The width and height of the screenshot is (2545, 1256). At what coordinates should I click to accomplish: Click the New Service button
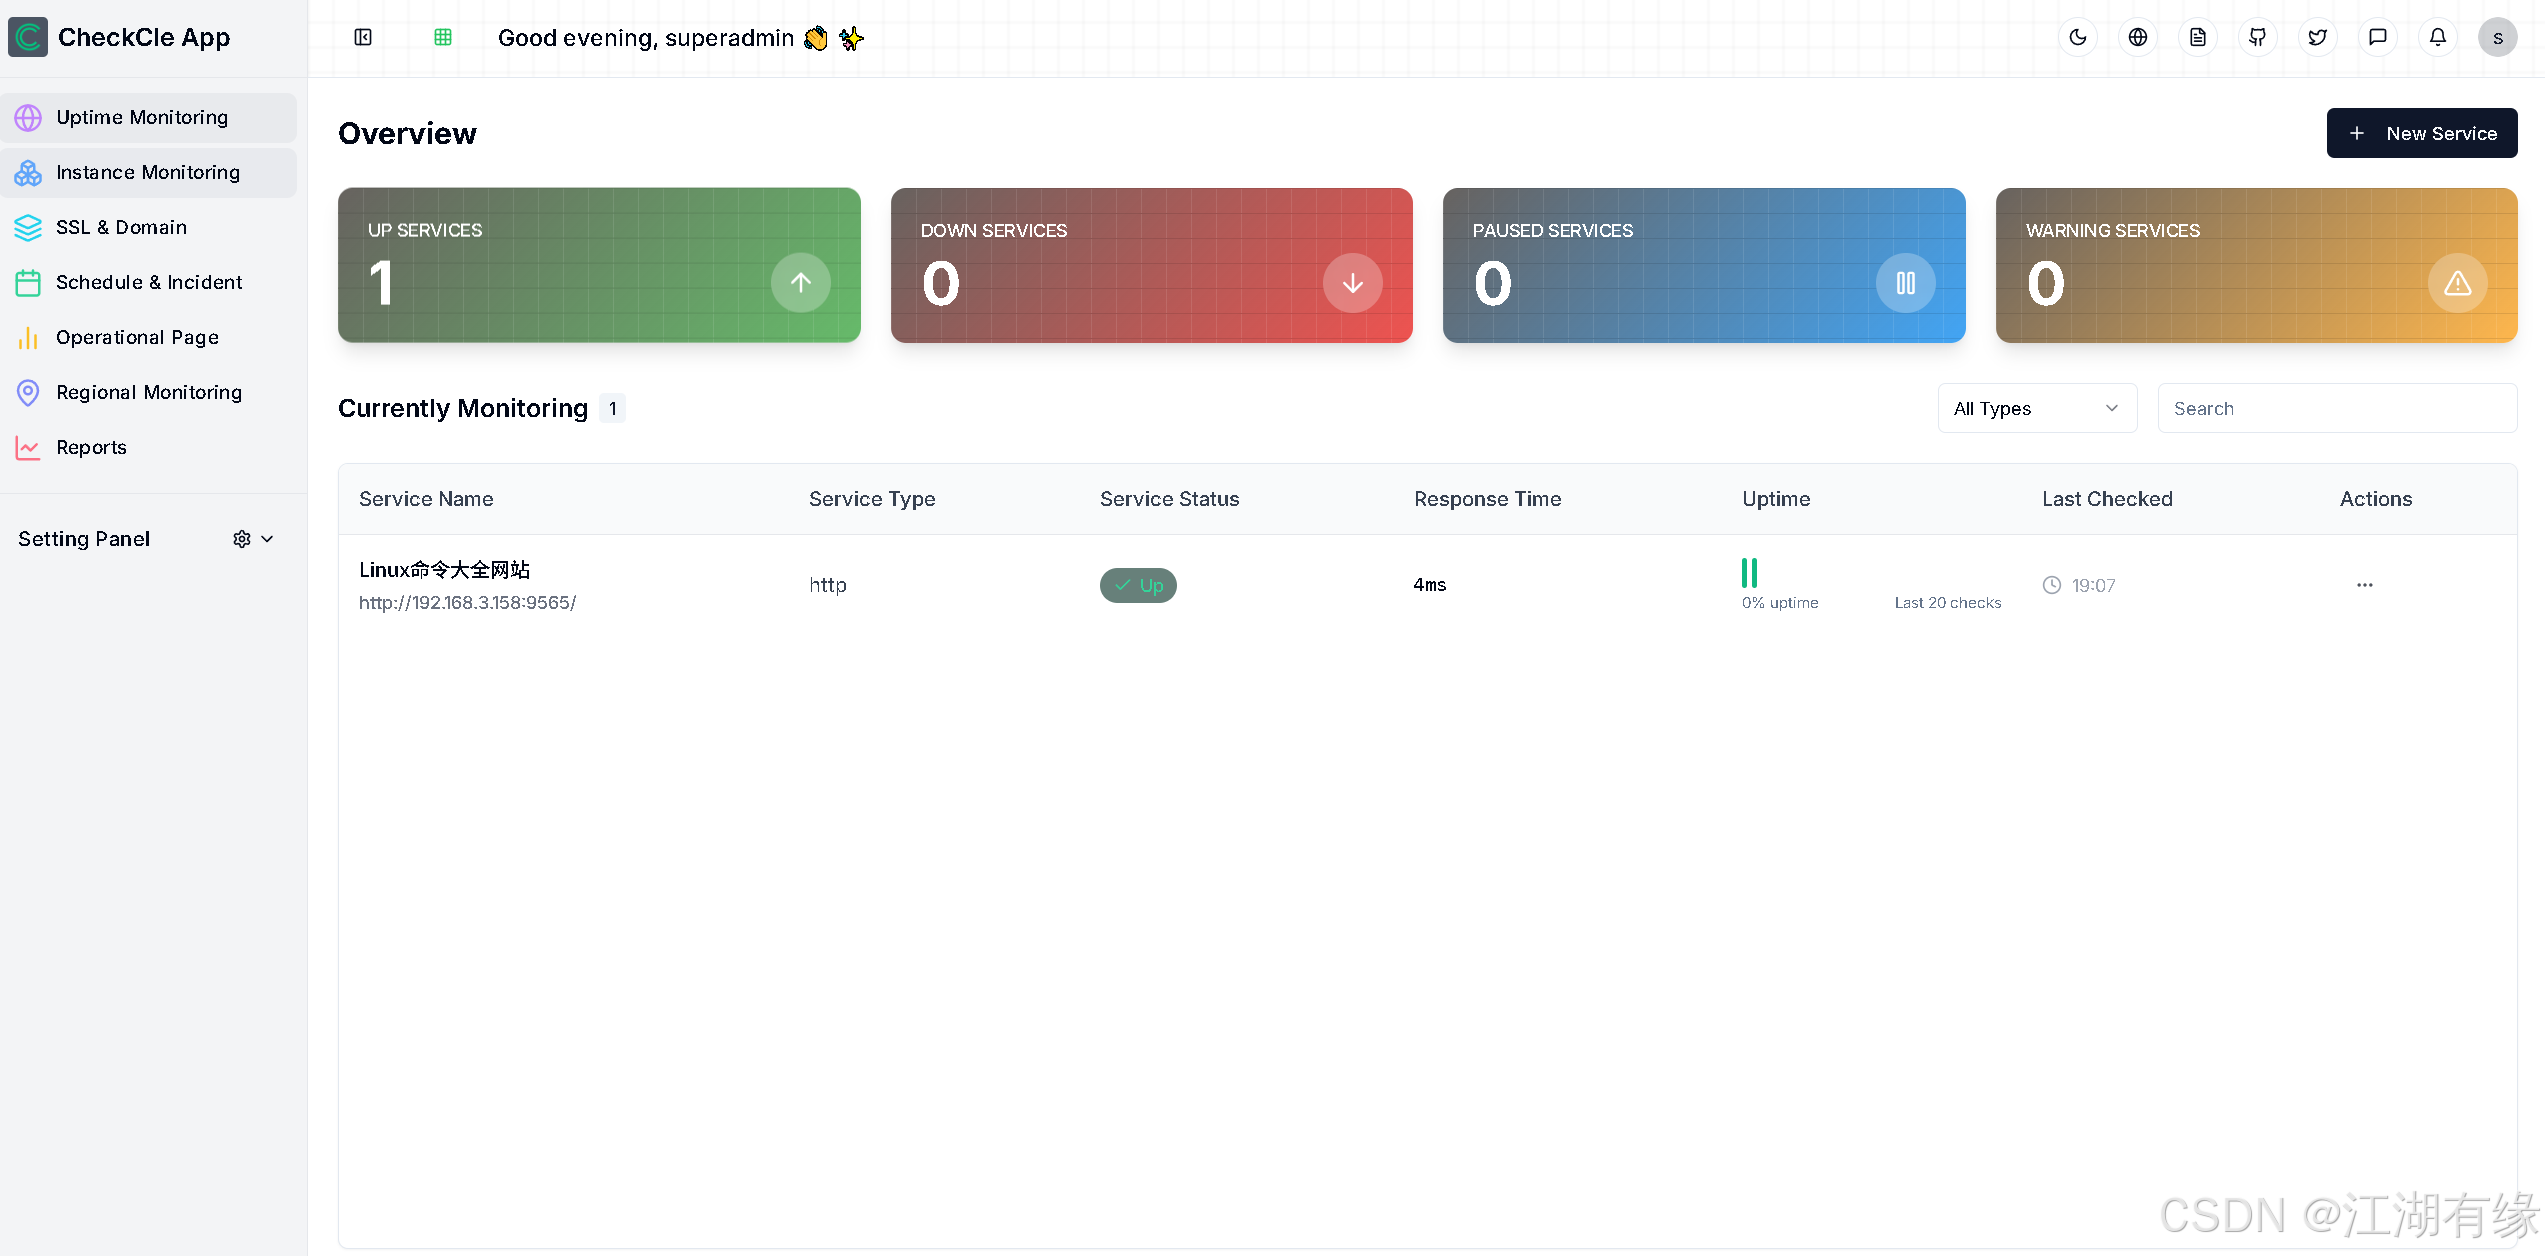coord(2421,133)
